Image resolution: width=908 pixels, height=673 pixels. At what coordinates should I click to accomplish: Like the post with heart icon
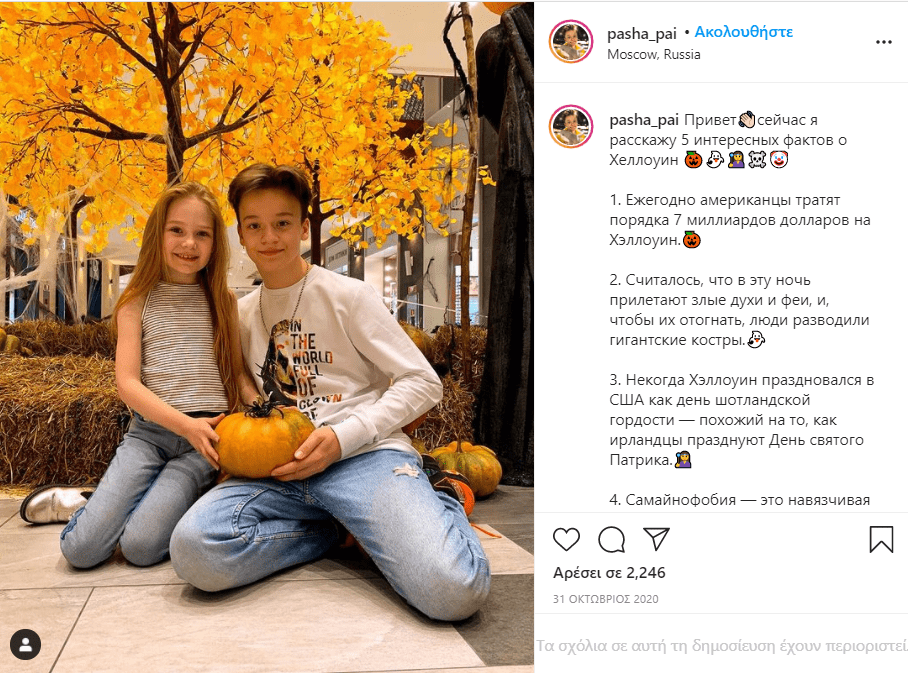[566, 539]
